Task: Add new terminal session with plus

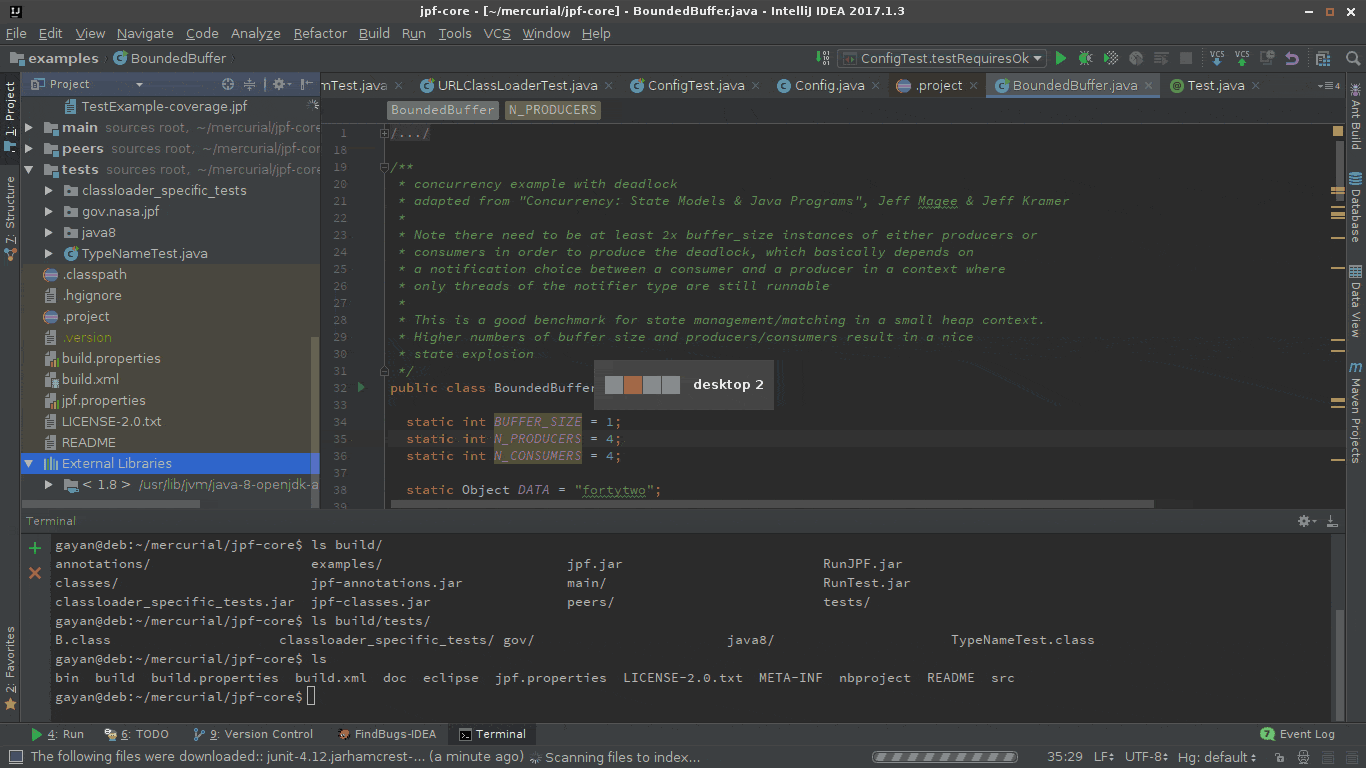Action: coord(35,548)
